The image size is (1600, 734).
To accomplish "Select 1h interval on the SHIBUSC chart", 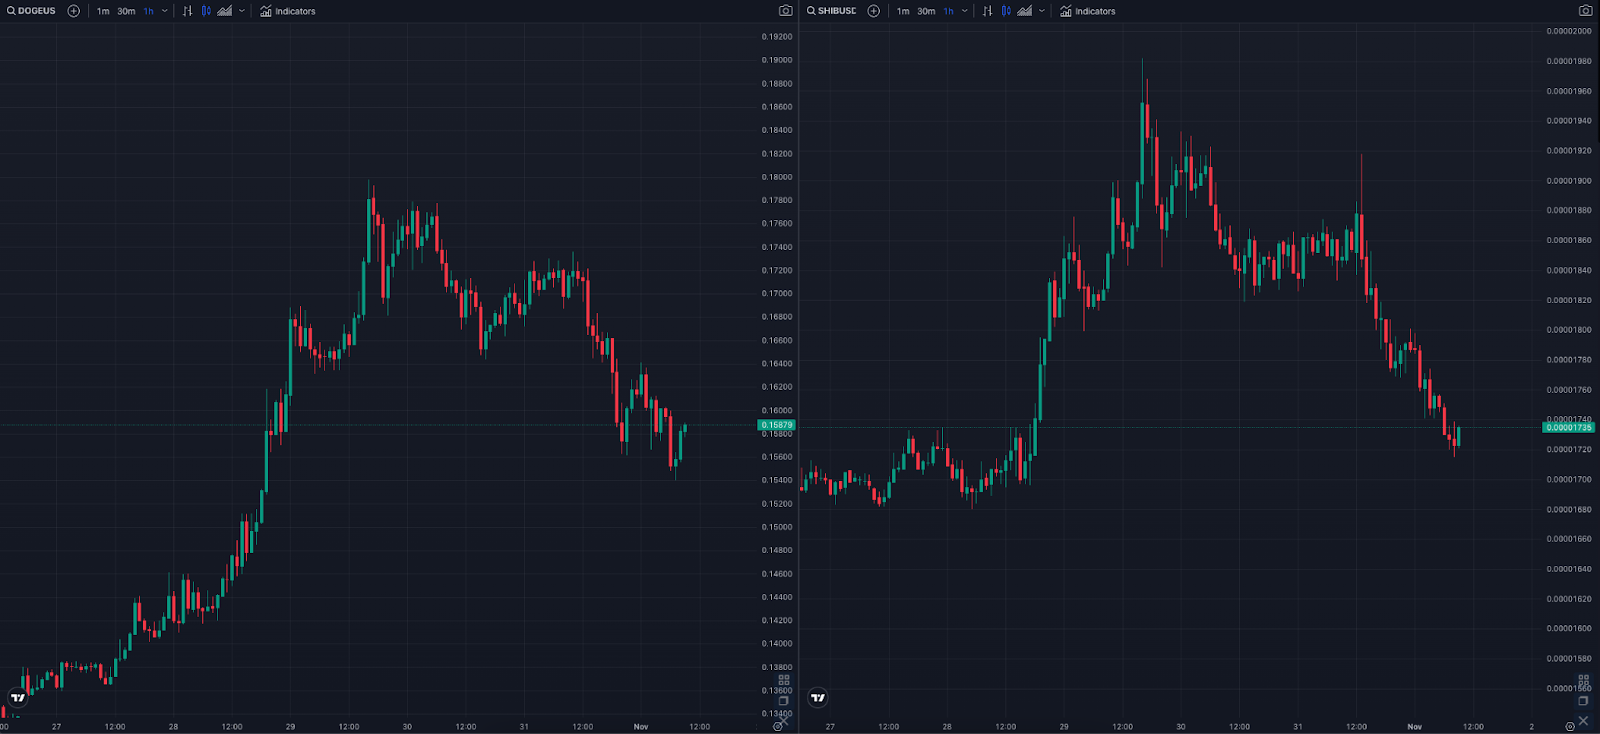I will [949, 11].
